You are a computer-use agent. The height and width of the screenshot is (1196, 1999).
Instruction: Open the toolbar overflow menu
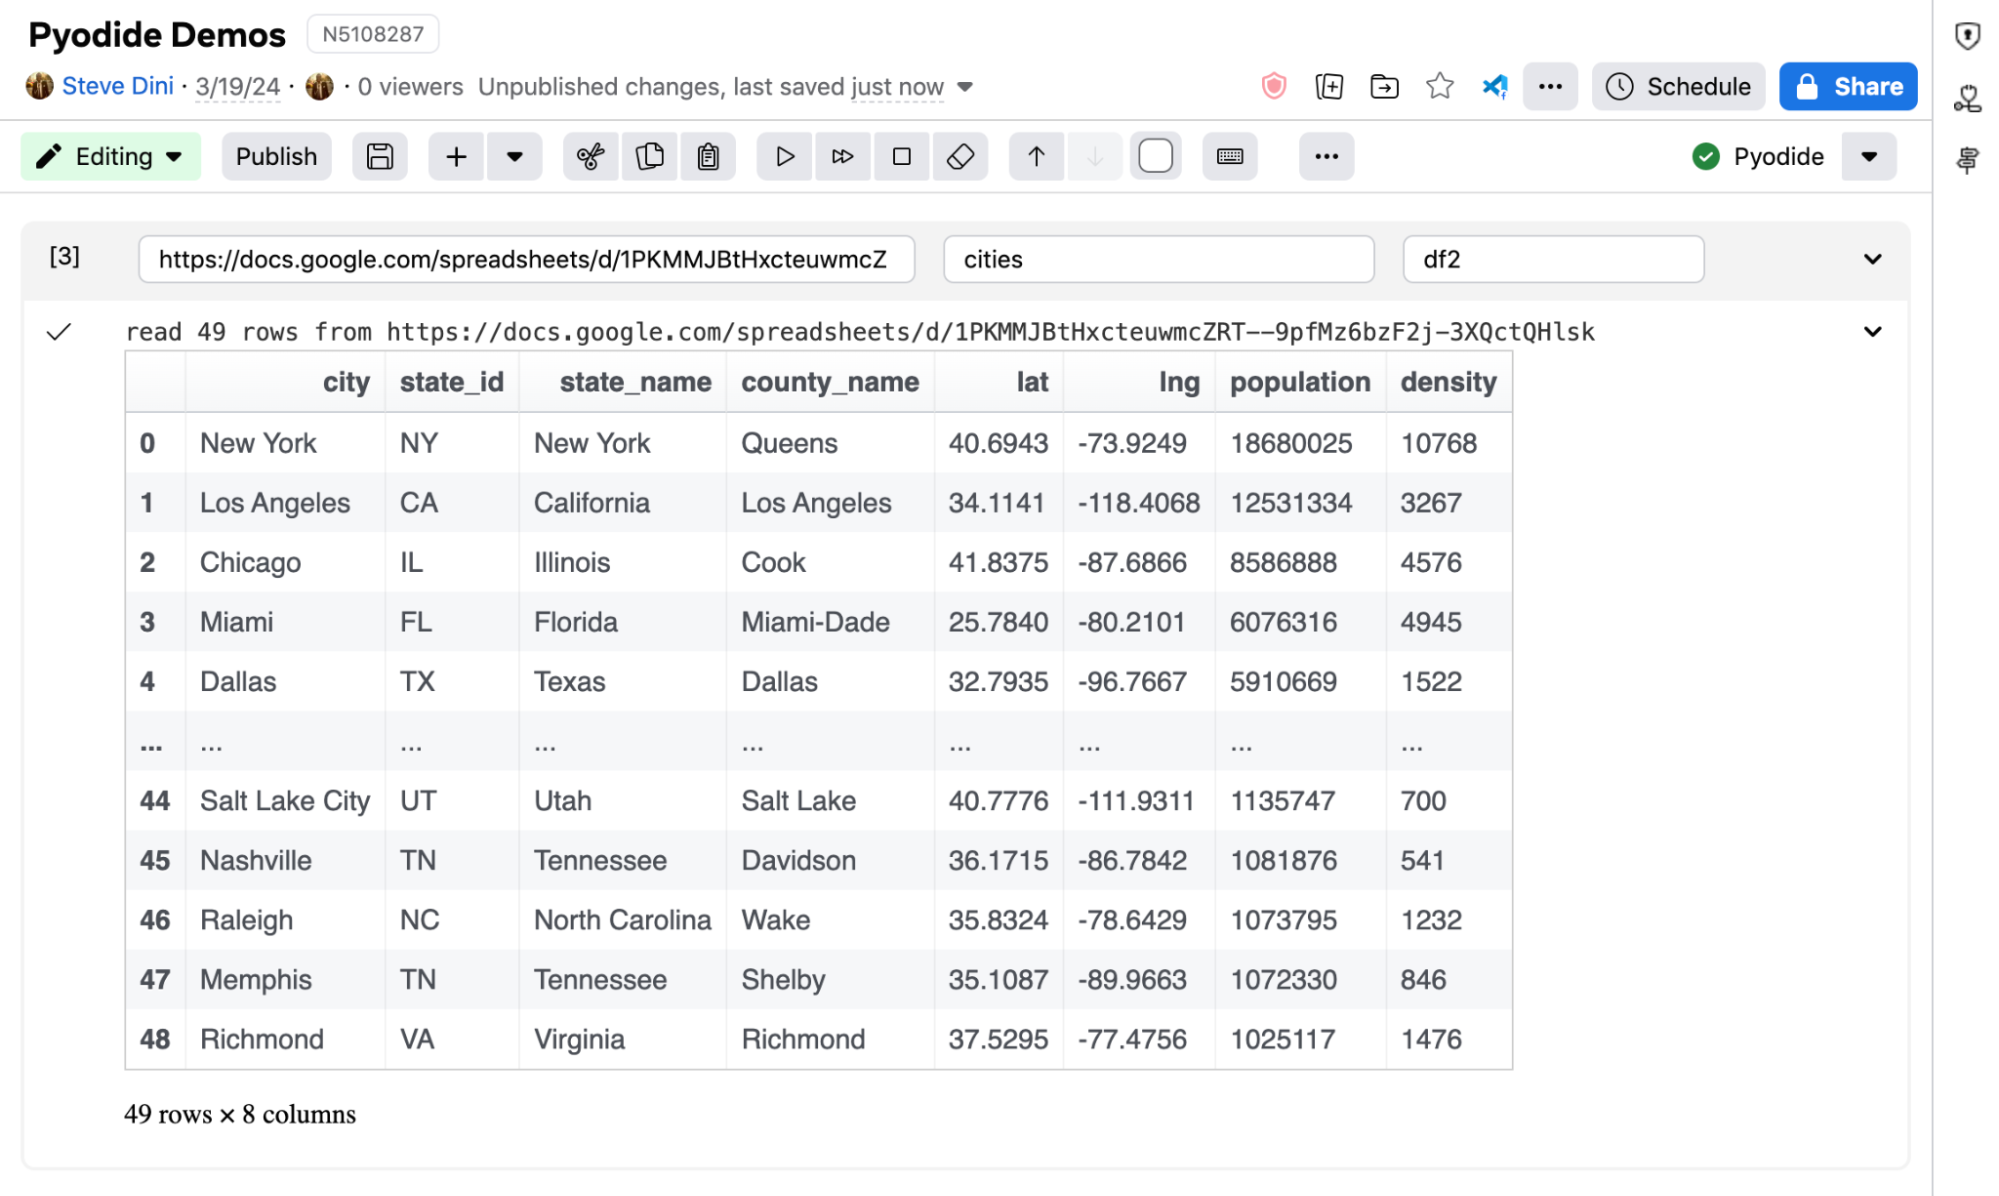coord(1326,156)
